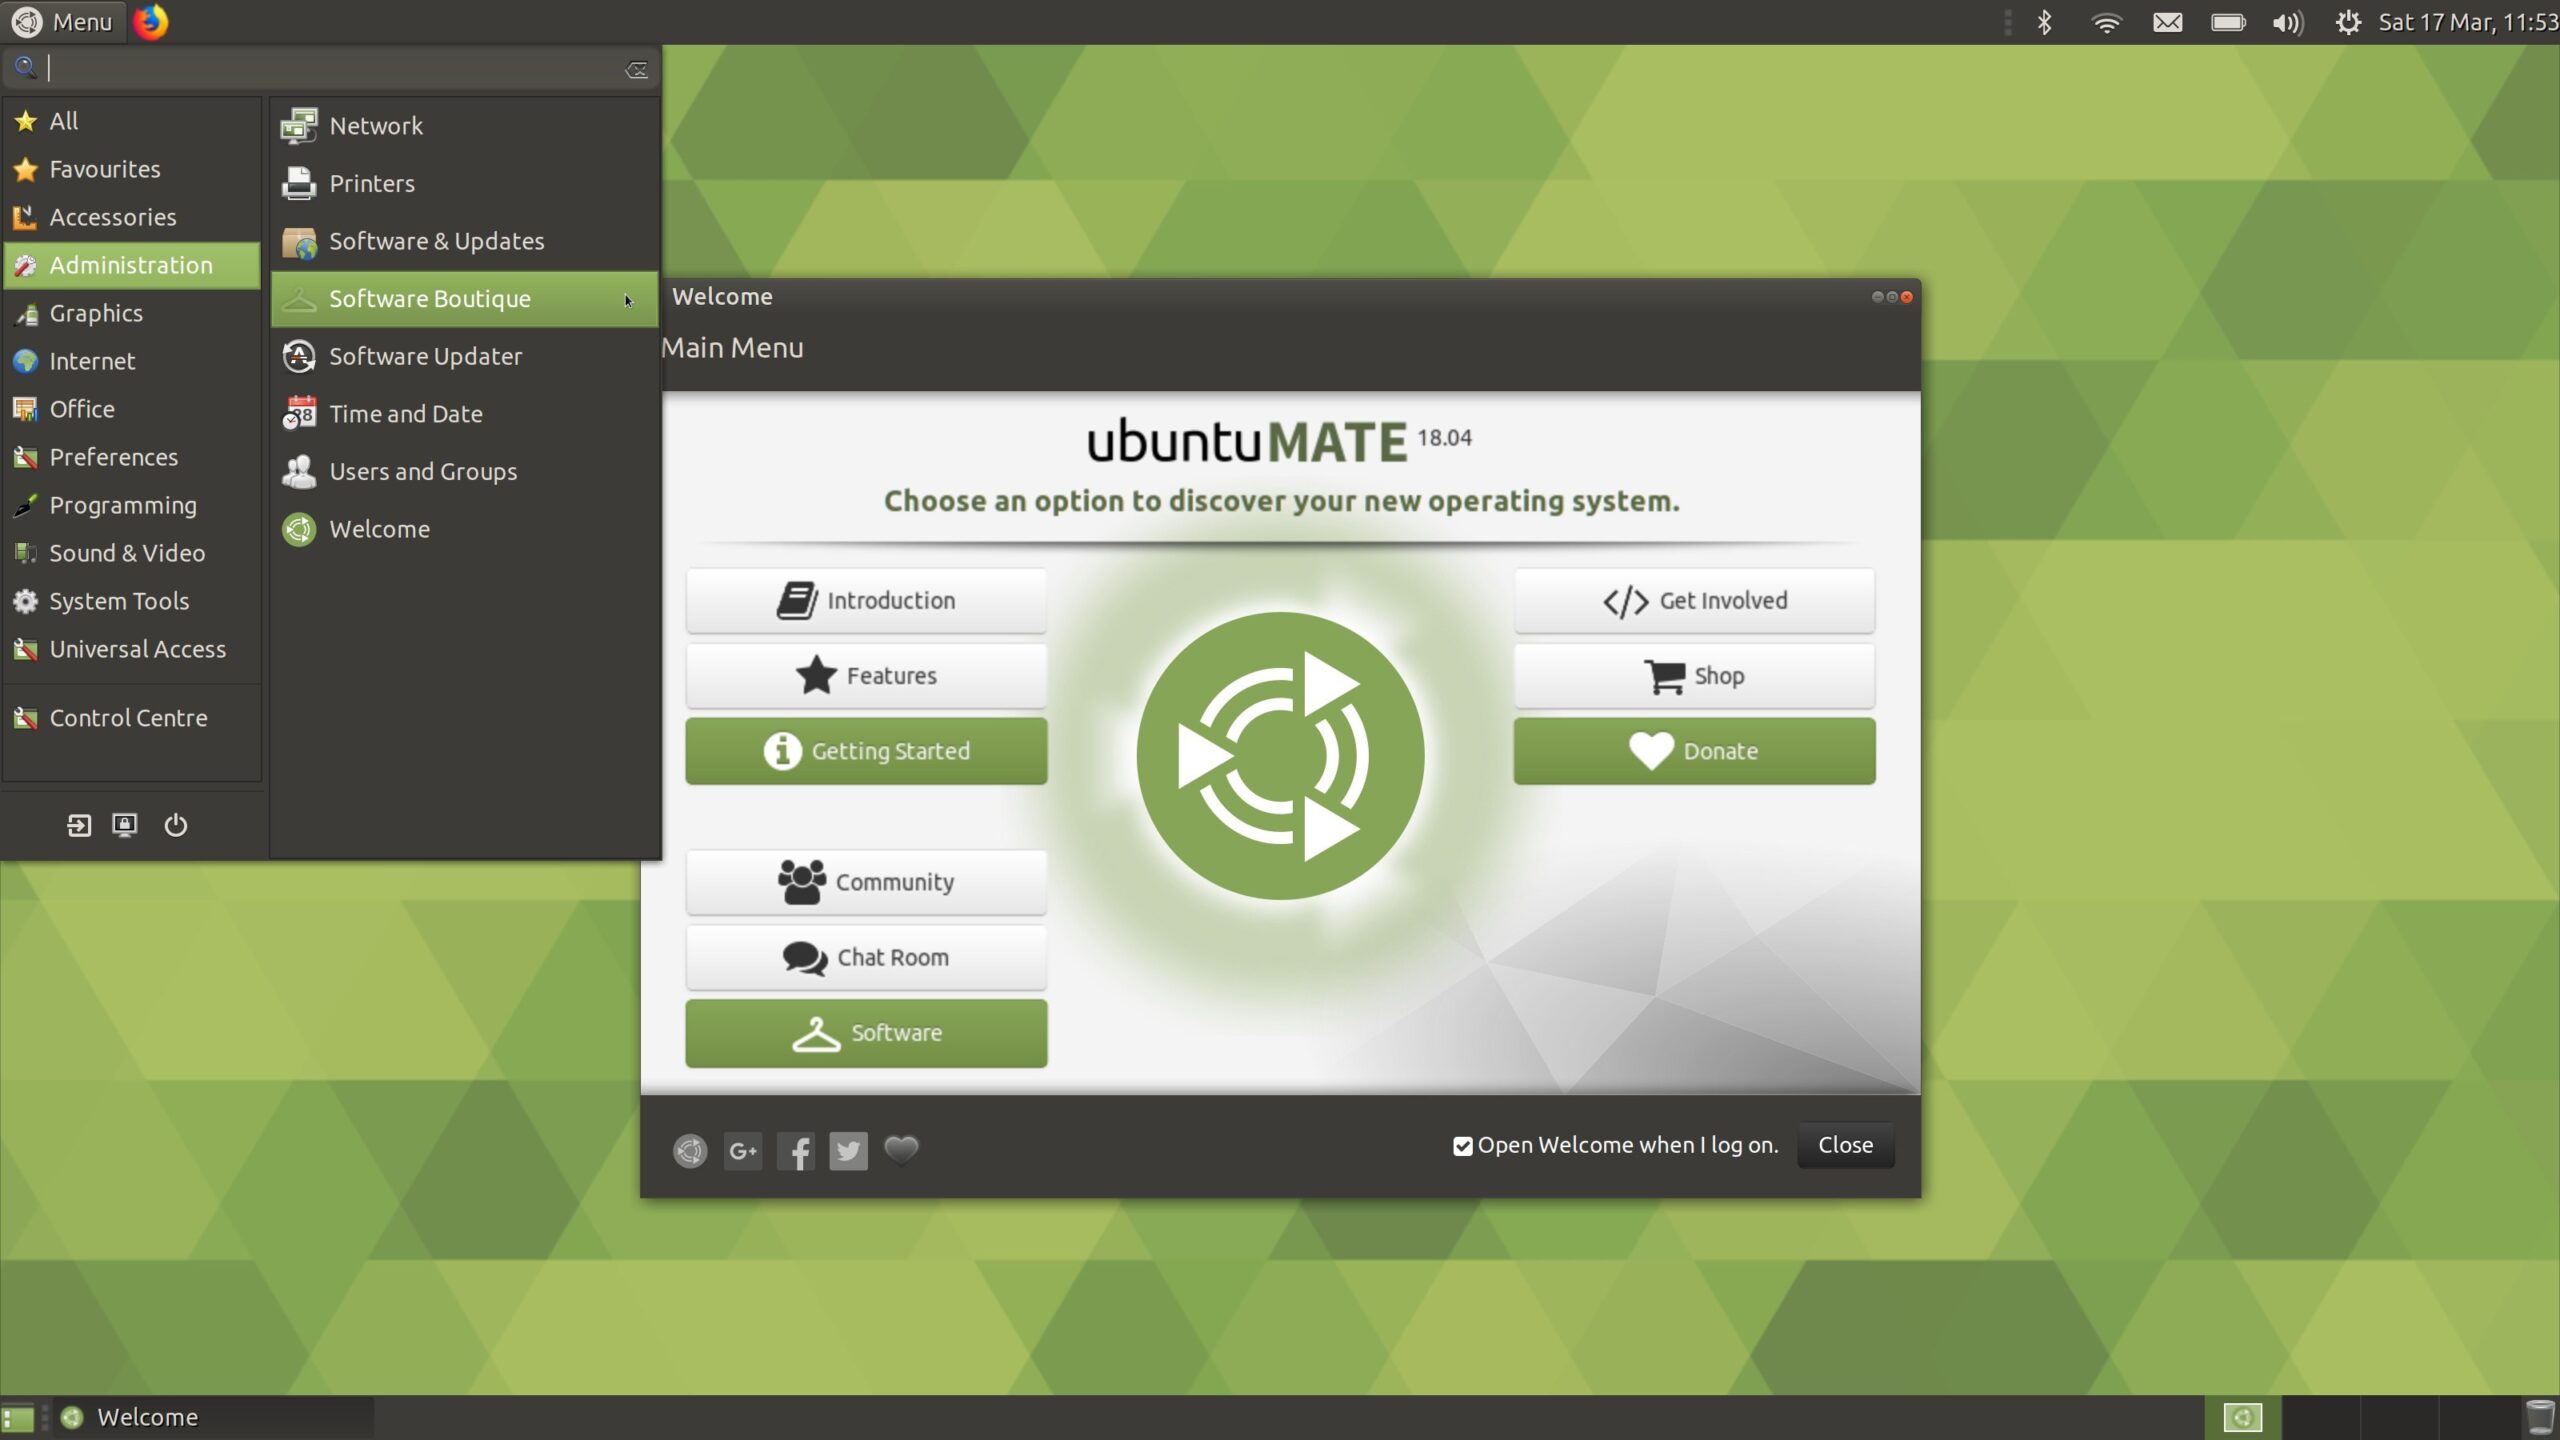Open Software & Updates from the menu
This screenshot has width=2560, height=1440.
[x=437, y=240]
